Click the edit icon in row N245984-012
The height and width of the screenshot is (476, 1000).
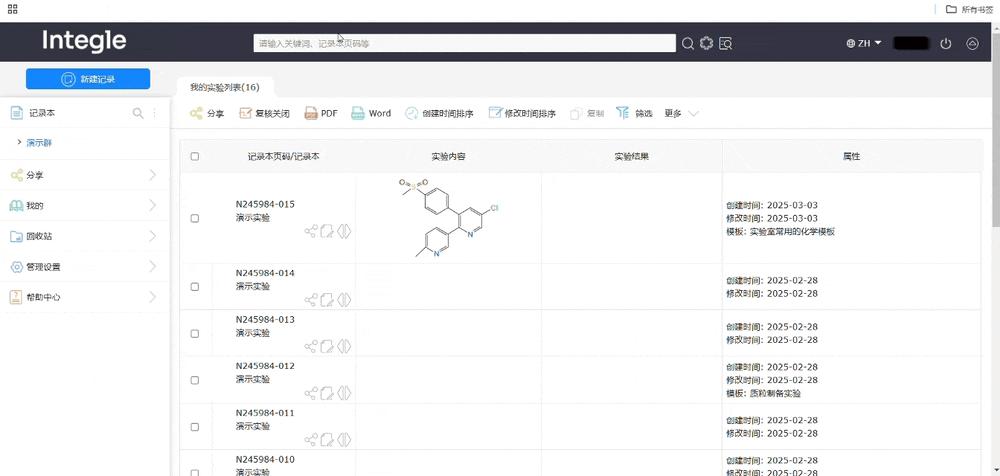point(327,392)
